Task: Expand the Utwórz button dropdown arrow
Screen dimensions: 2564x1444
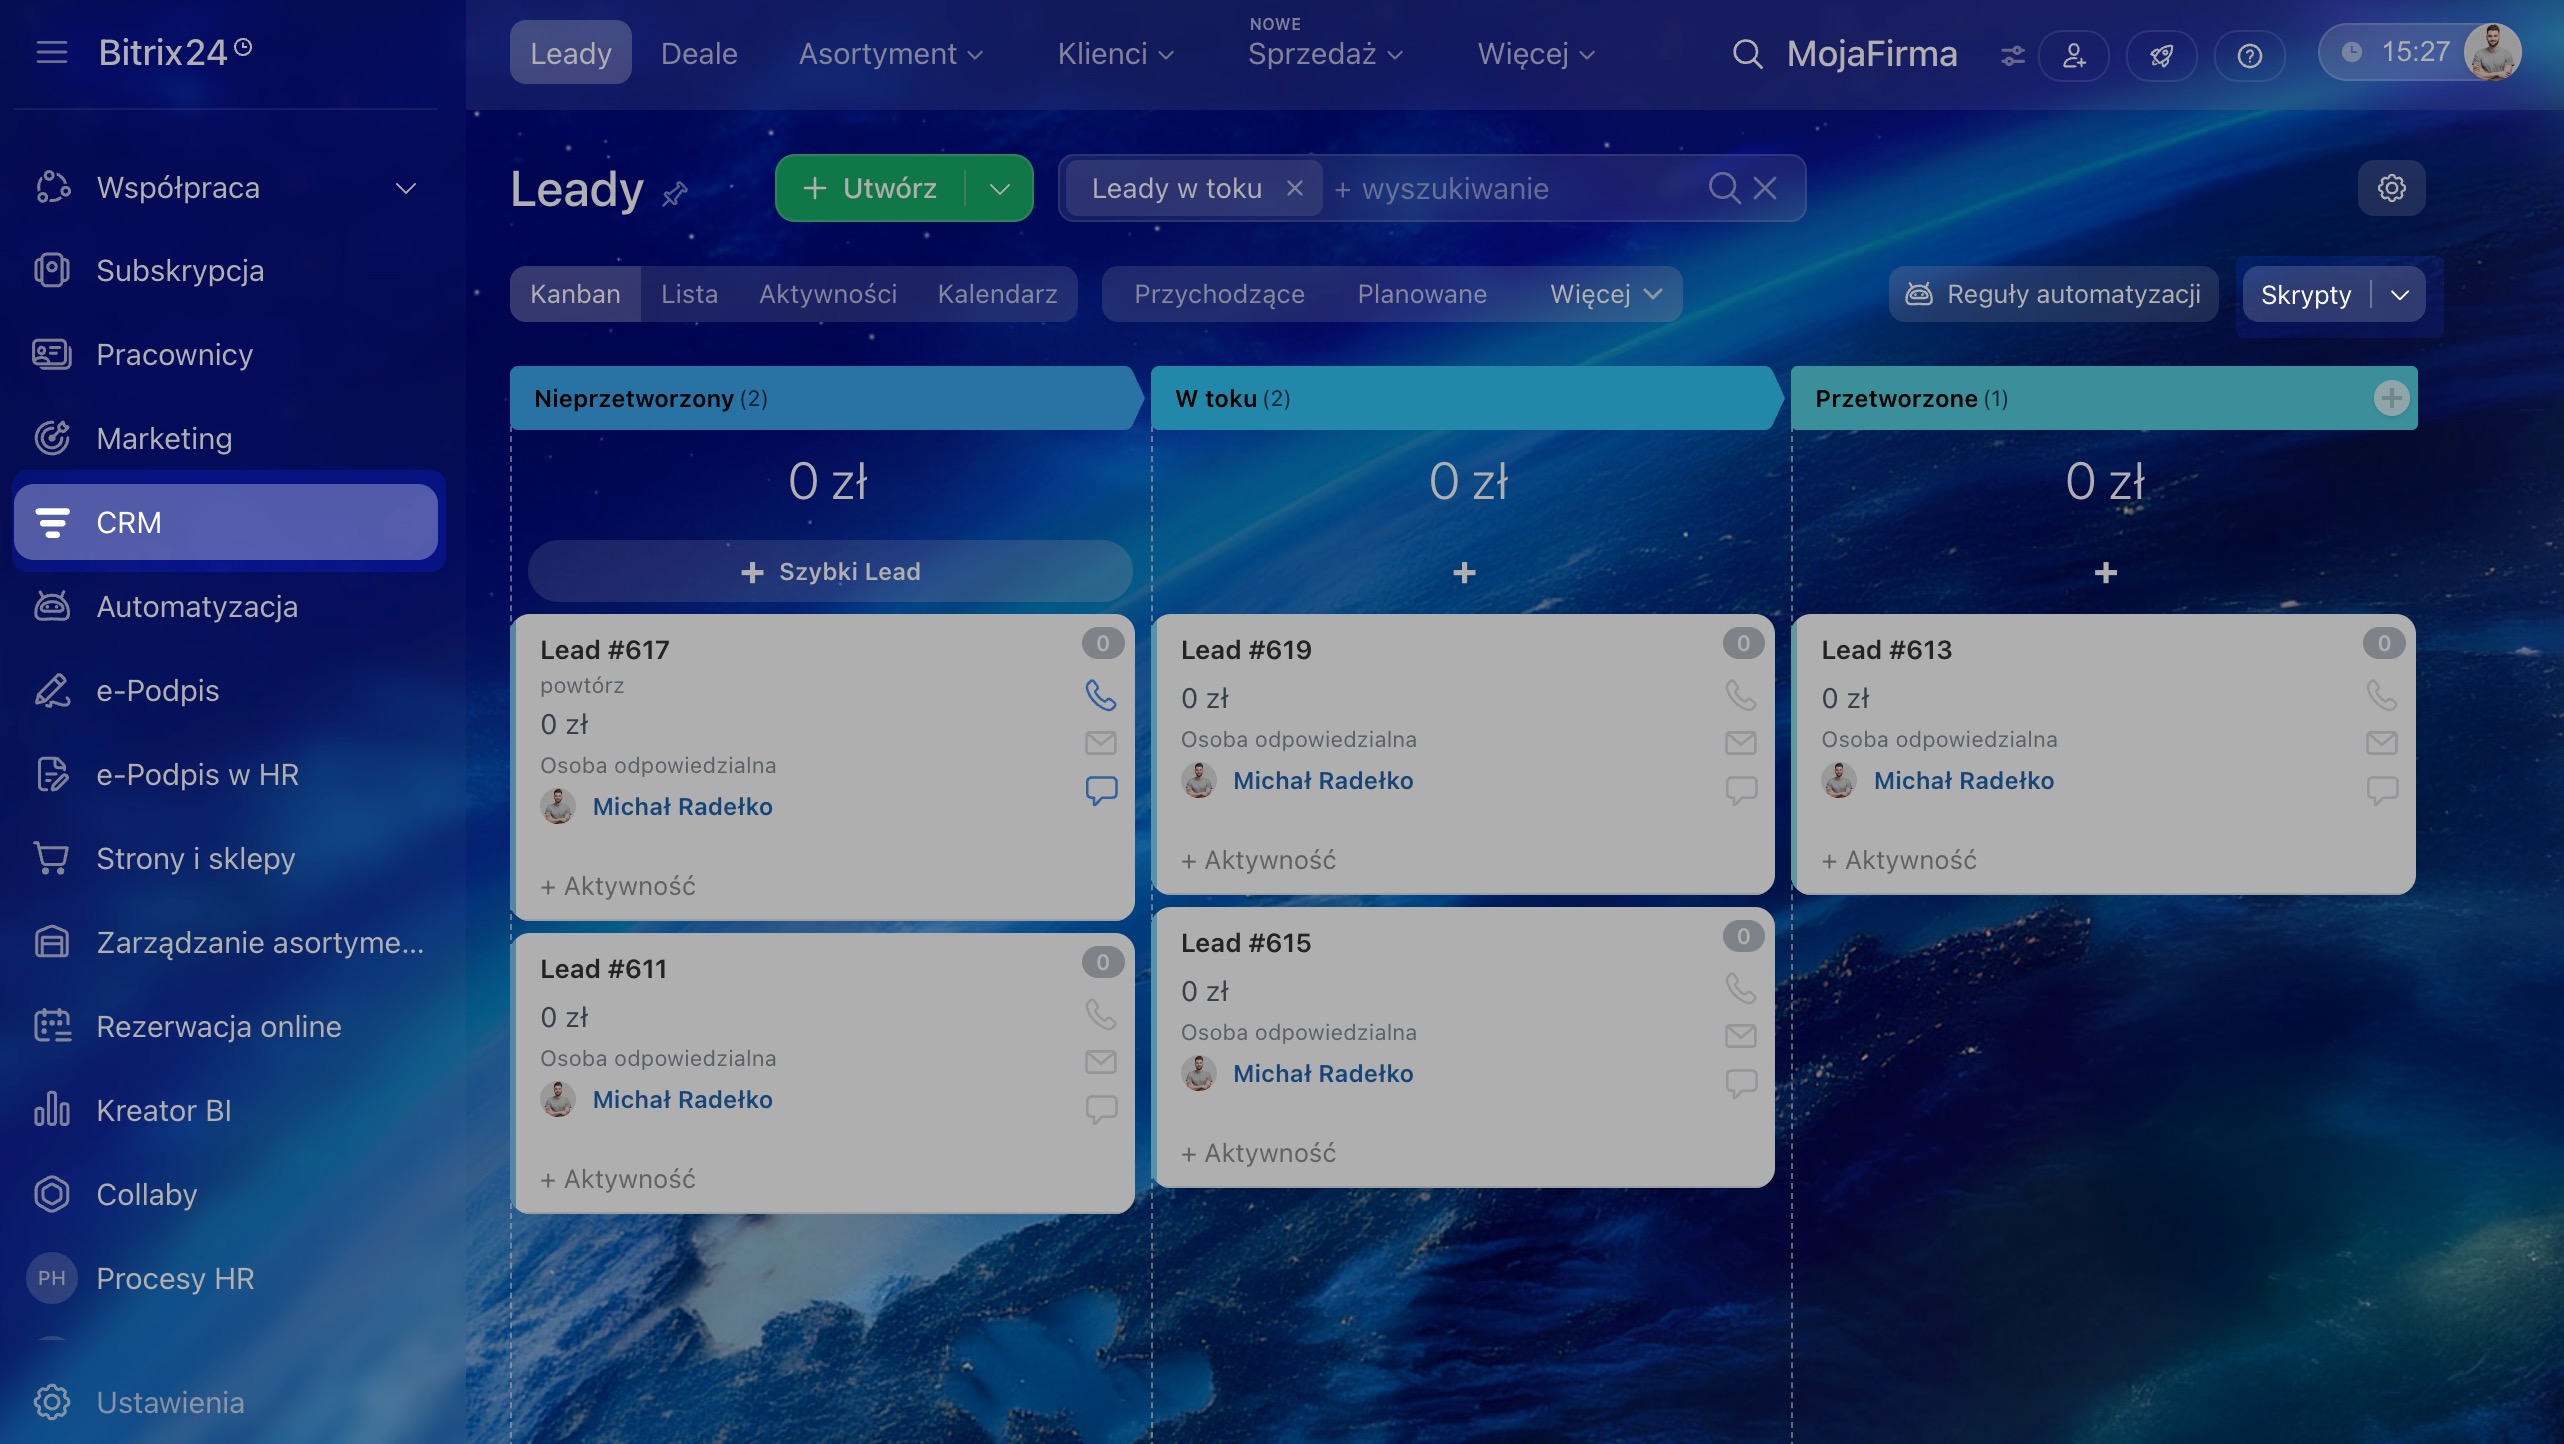Action: click(x=999, y=188)
